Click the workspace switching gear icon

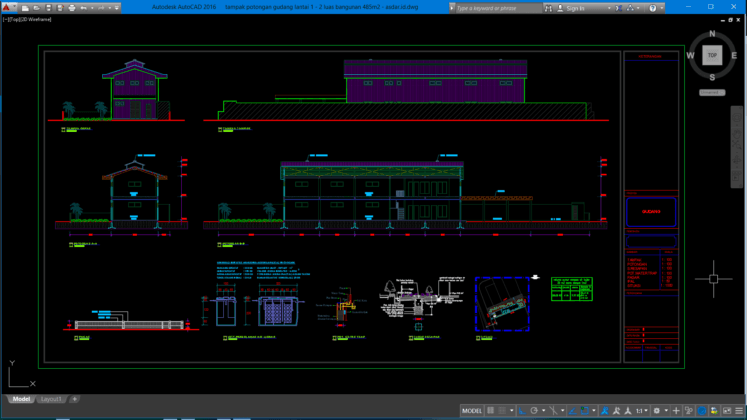point(657,411)
